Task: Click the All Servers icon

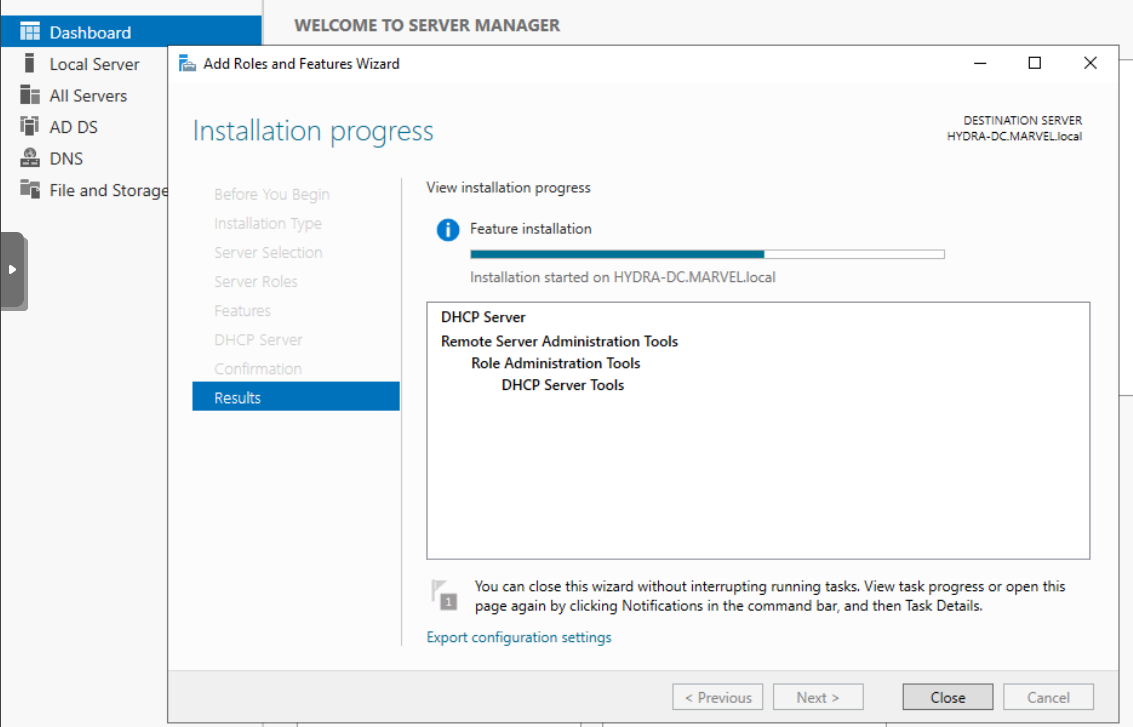Action: (x=30, y=96)
